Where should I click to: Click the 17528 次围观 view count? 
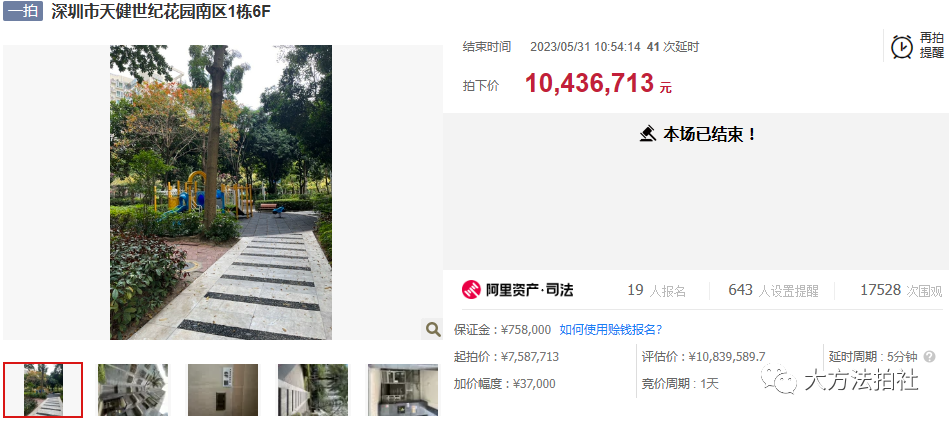click(x=901, y=290)
